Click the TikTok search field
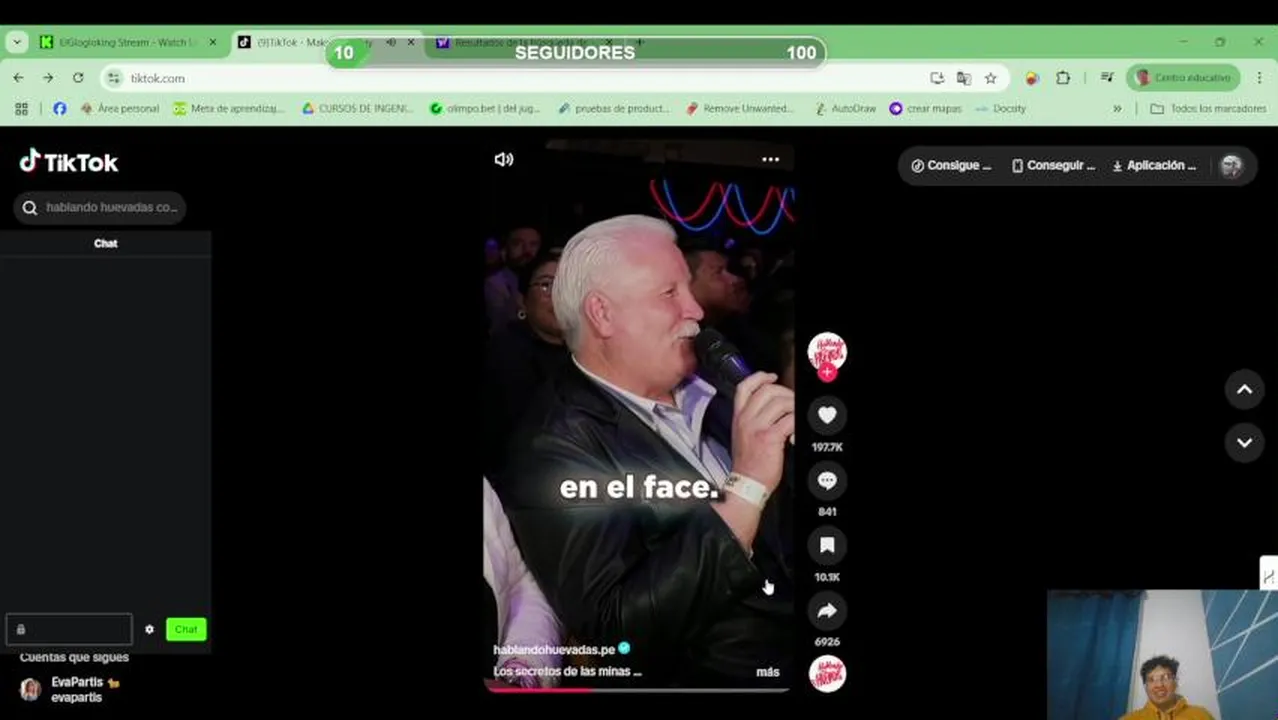This screenshot has height=720, width=1278. tap(100, 207)
